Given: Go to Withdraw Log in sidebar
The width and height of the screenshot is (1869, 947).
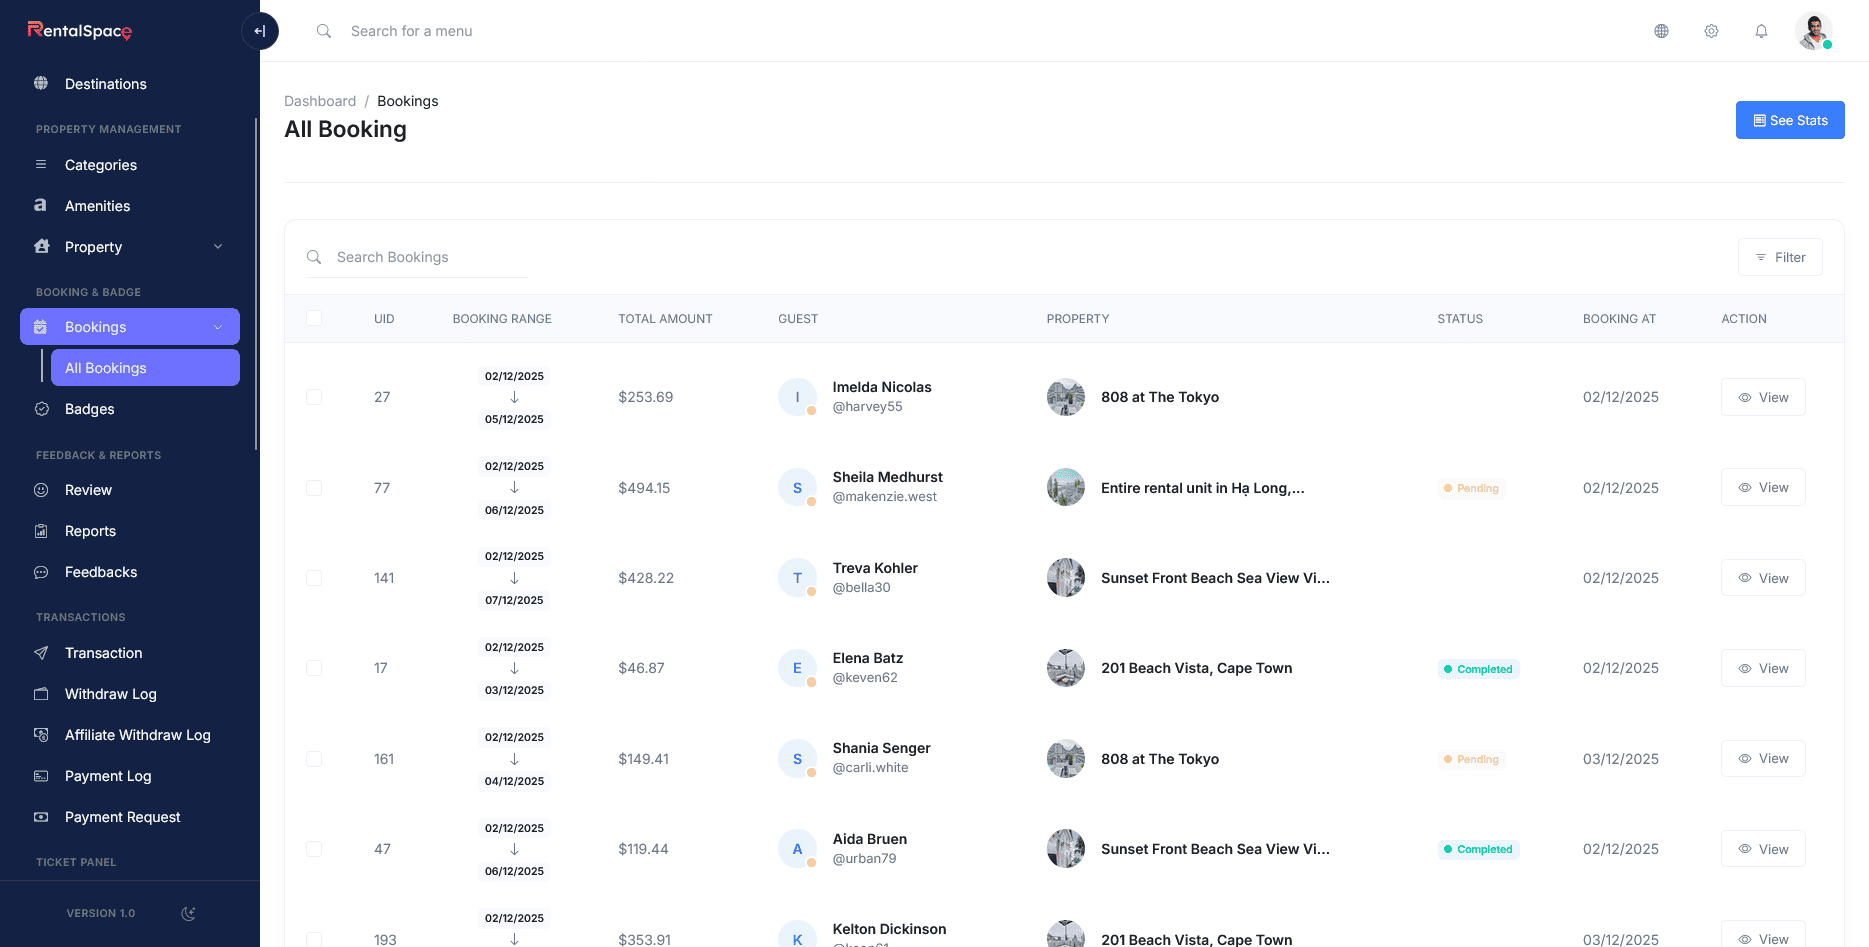Looking at the screenshot, I should pos(110,694).
